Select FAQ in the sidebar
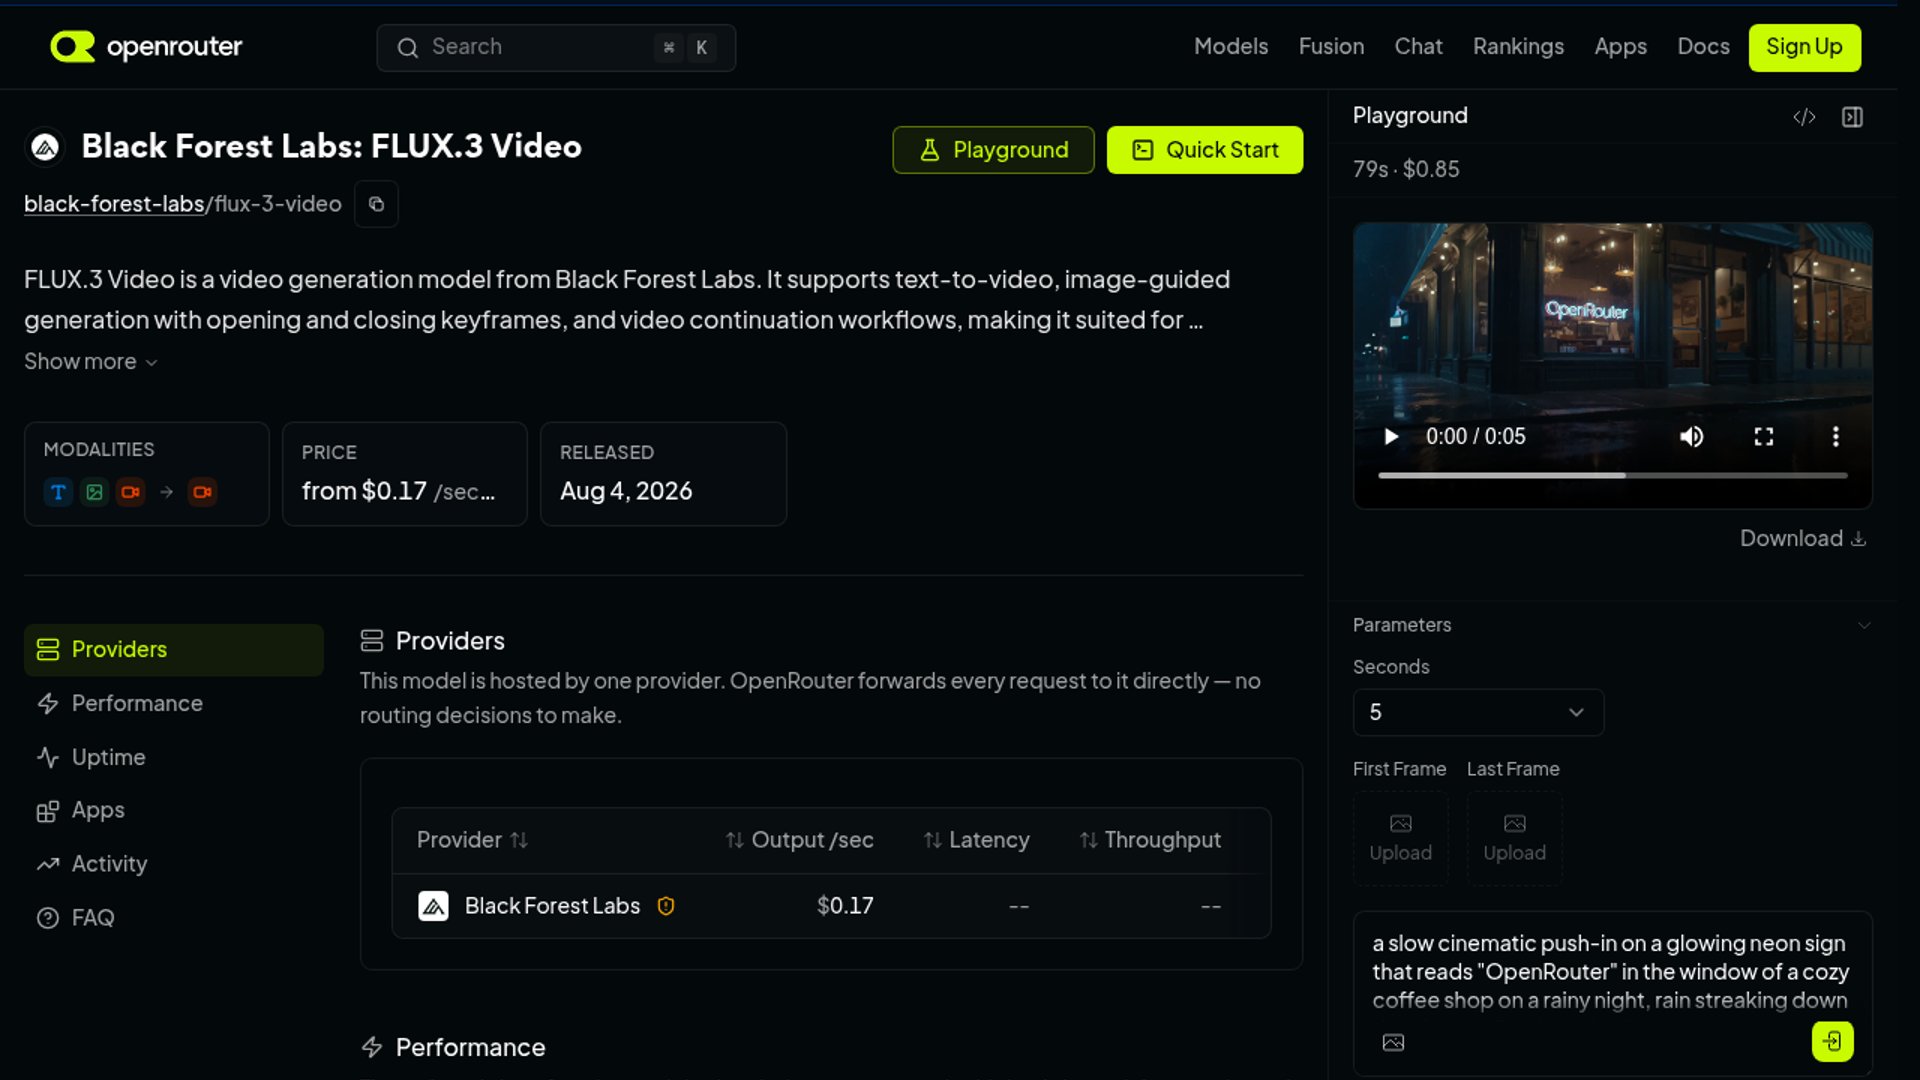The image size is (1920, 1080). pyautogui.click(x=174, y=918)
